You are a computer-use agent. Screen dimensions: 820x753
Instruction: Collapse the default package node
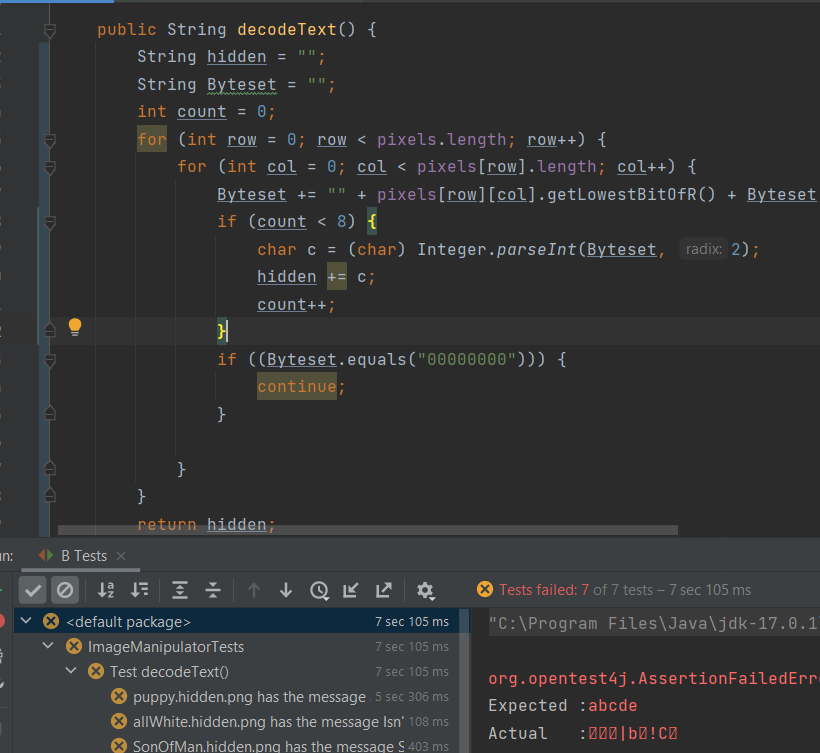26,622
